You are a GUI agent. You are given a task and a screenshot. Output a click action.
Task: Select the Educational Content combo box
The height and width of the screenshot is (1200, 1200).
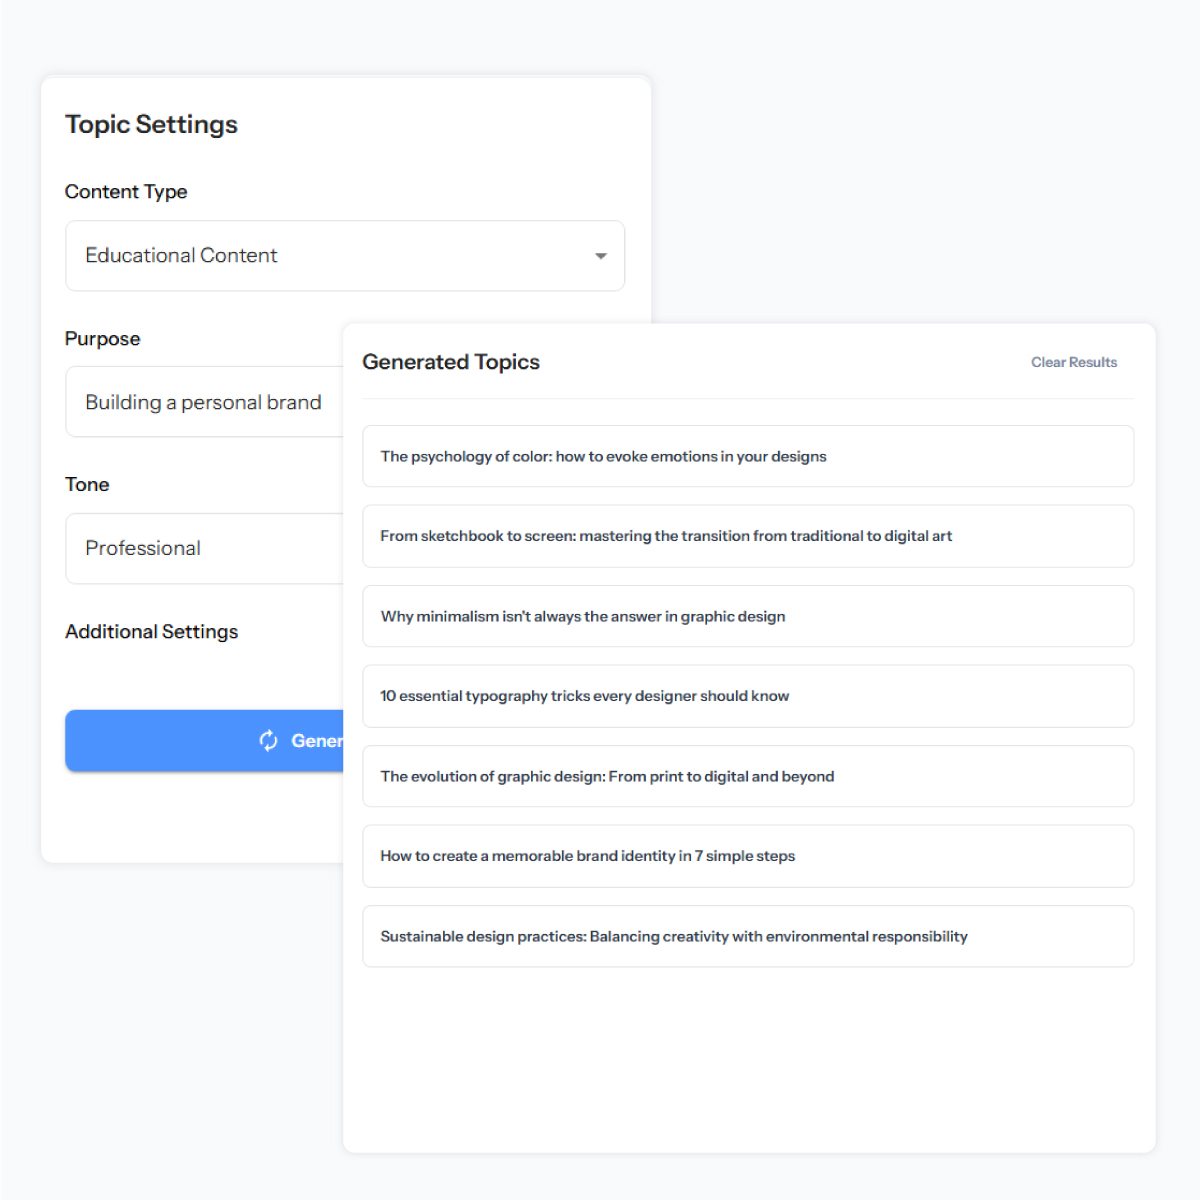coord(345,256)
